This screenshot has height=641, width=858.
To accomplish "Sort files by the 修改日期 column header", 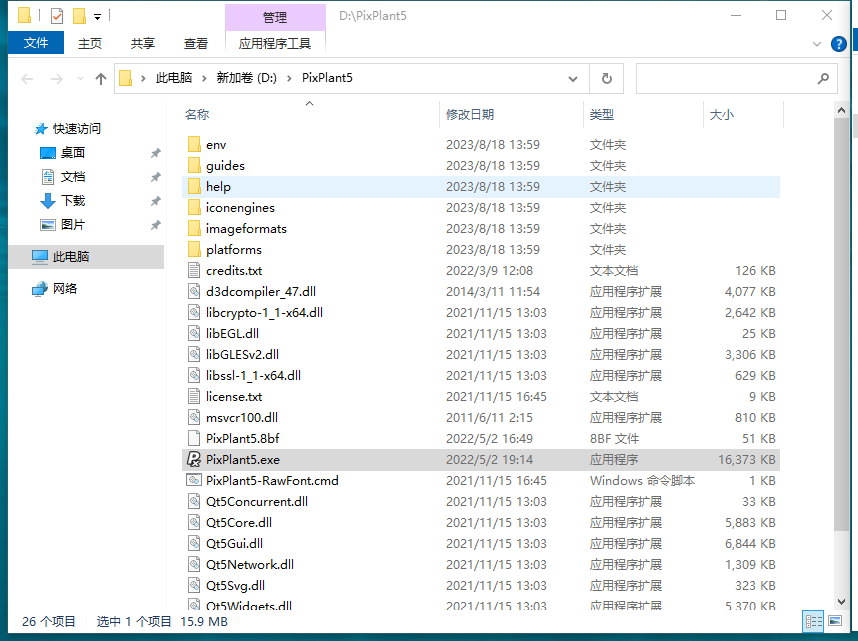I will click(470, 115).
